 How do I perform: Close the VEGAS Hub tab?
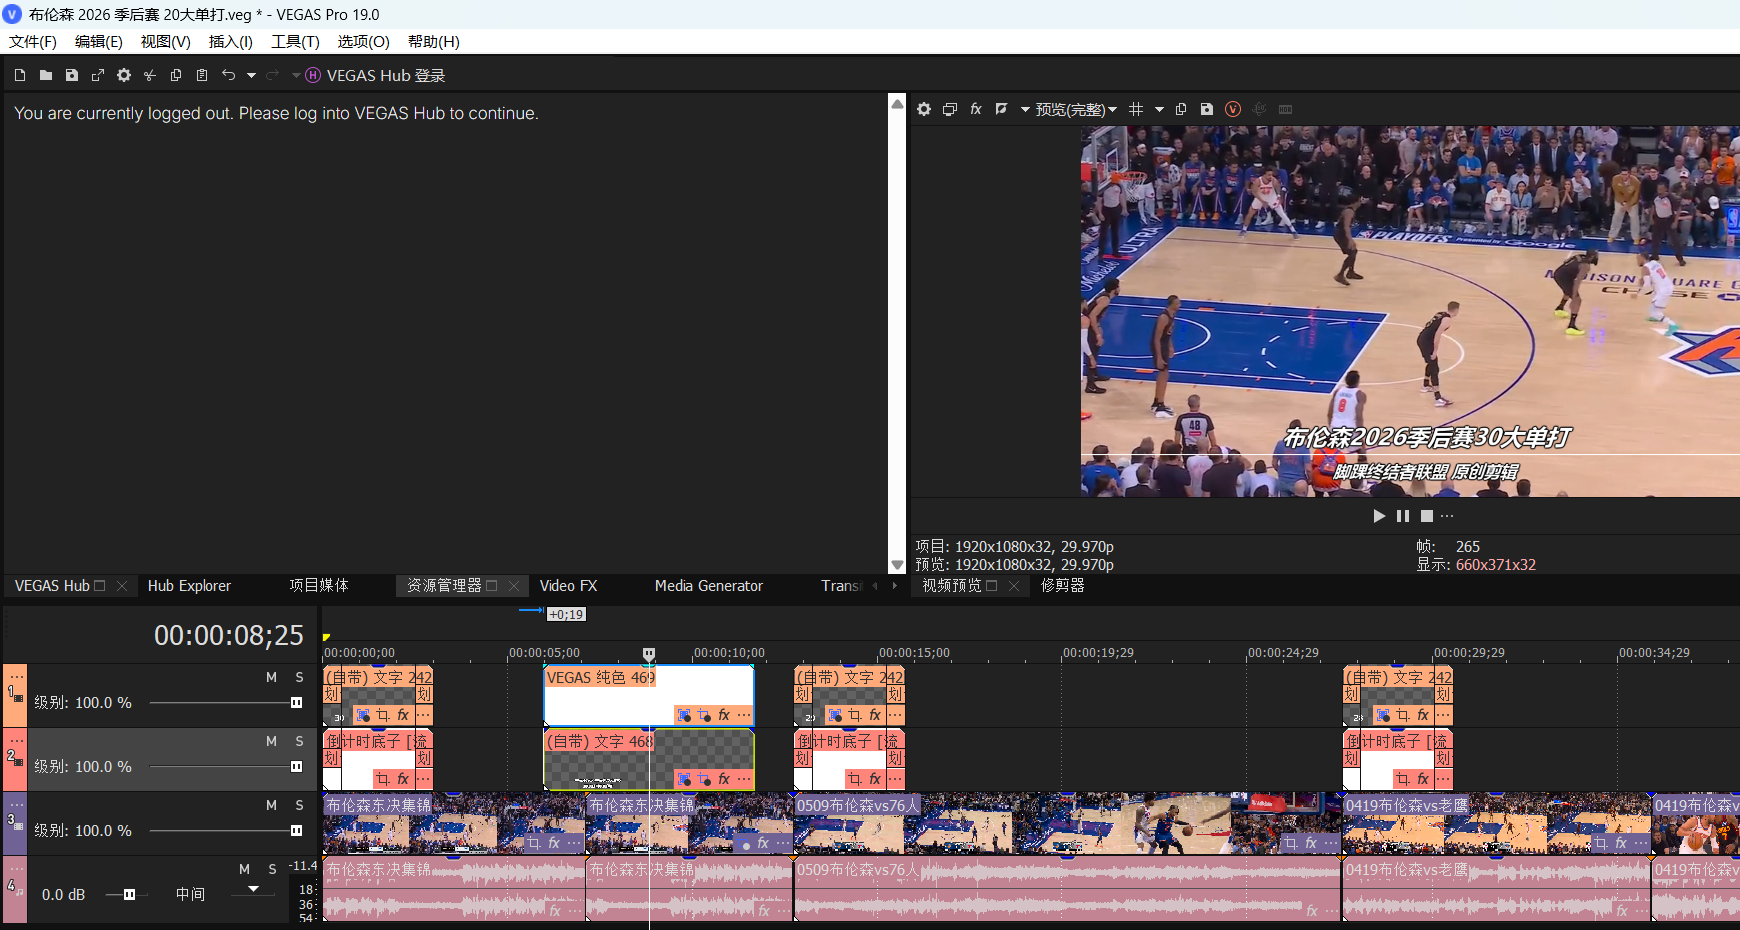(x=122, y=586)
